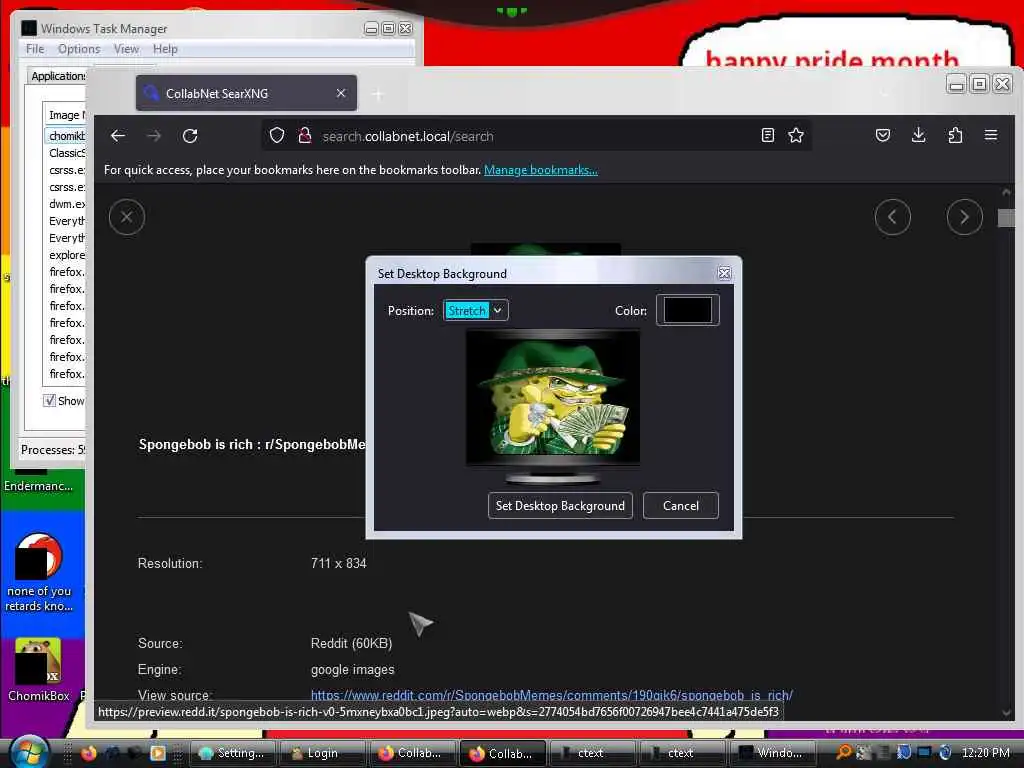
Task: Go back using Firefox back arrow
Action: click(118, 136)
